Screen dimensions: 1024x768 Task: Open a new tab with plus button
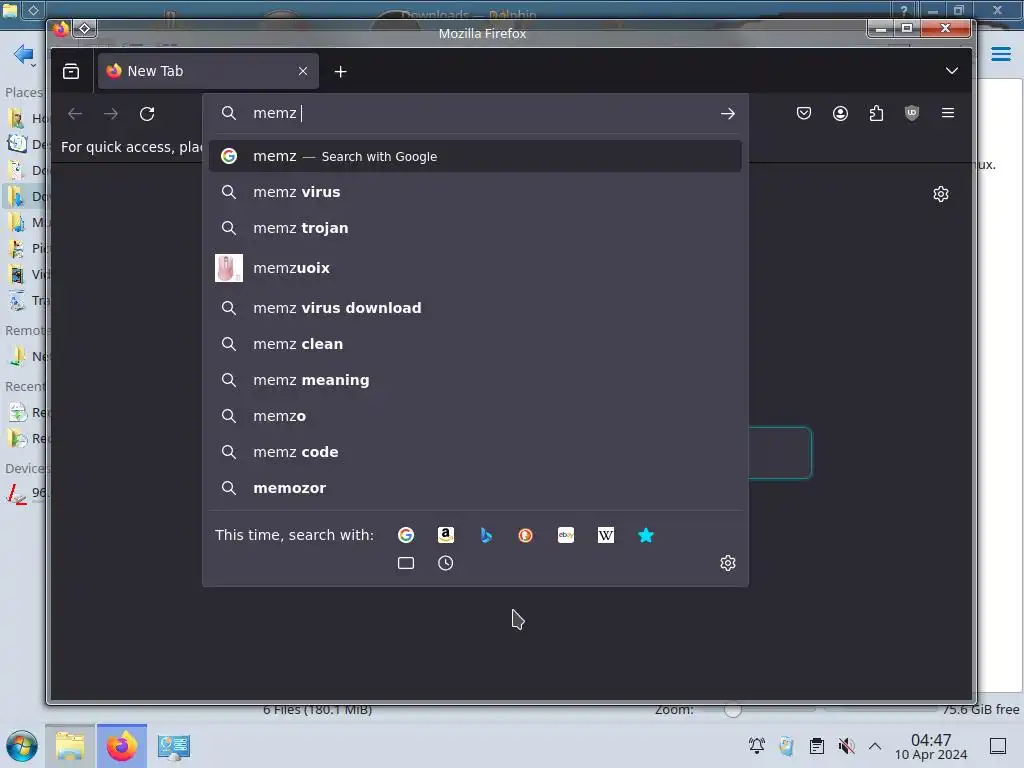pos(340,72)
